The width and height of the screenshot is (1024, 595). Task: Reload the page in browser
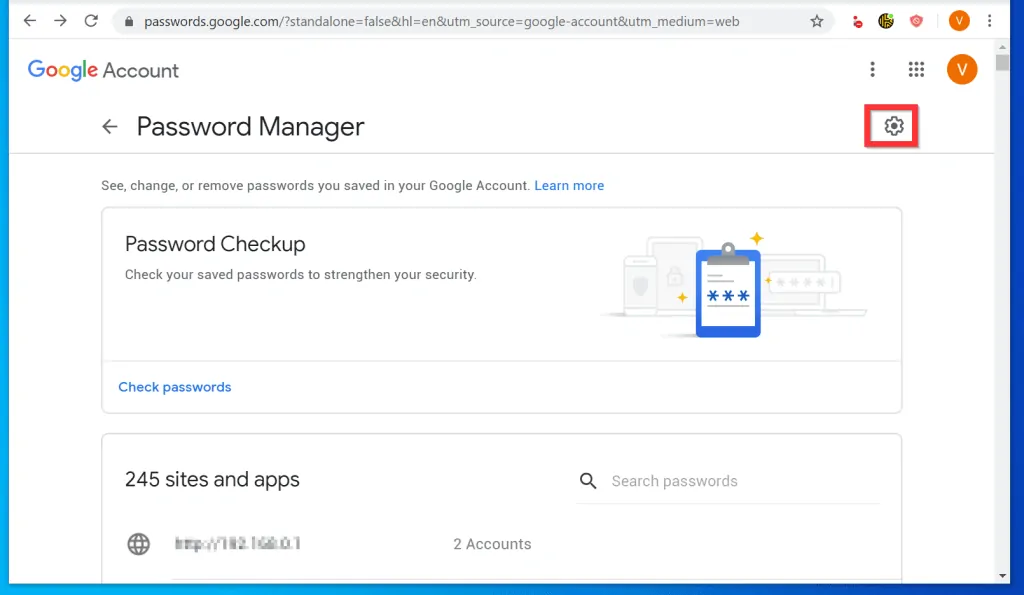tap(91, 21)
